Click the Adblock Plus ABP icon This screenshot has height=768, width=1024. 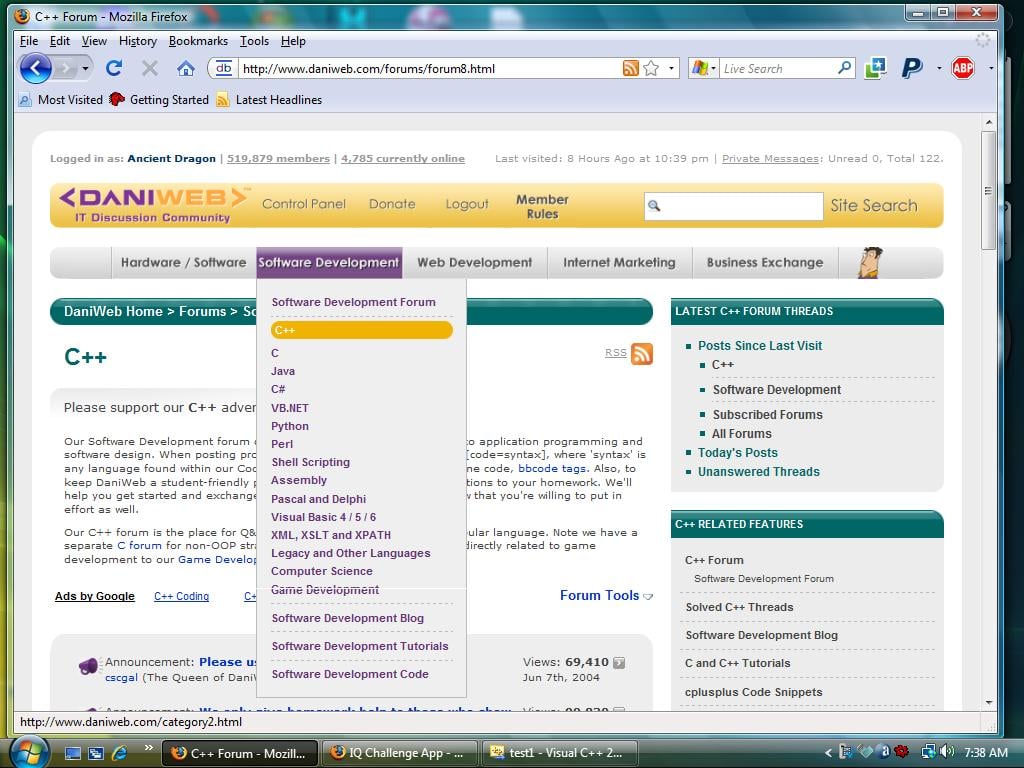[963, 68]
